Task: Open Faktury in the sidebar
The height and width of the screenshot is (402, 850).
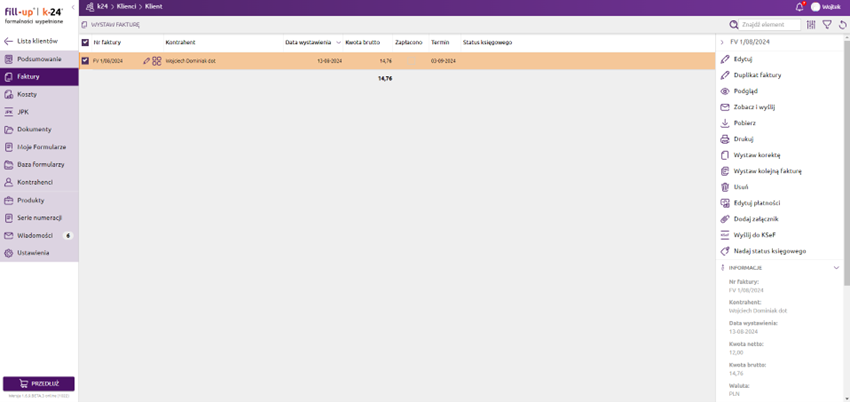Action: (39, 77)
